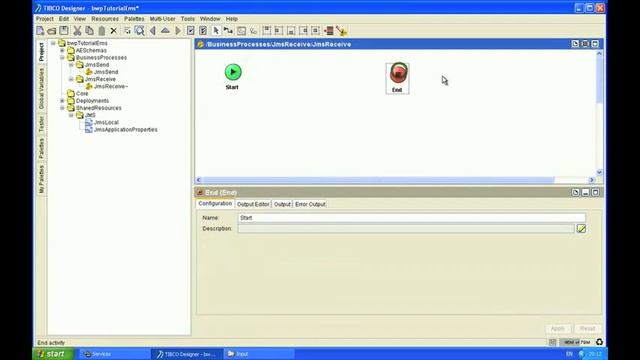Screen dimensions: 640x360
Task: Click the Up triangle navigation icon
Action: (165, 31)
